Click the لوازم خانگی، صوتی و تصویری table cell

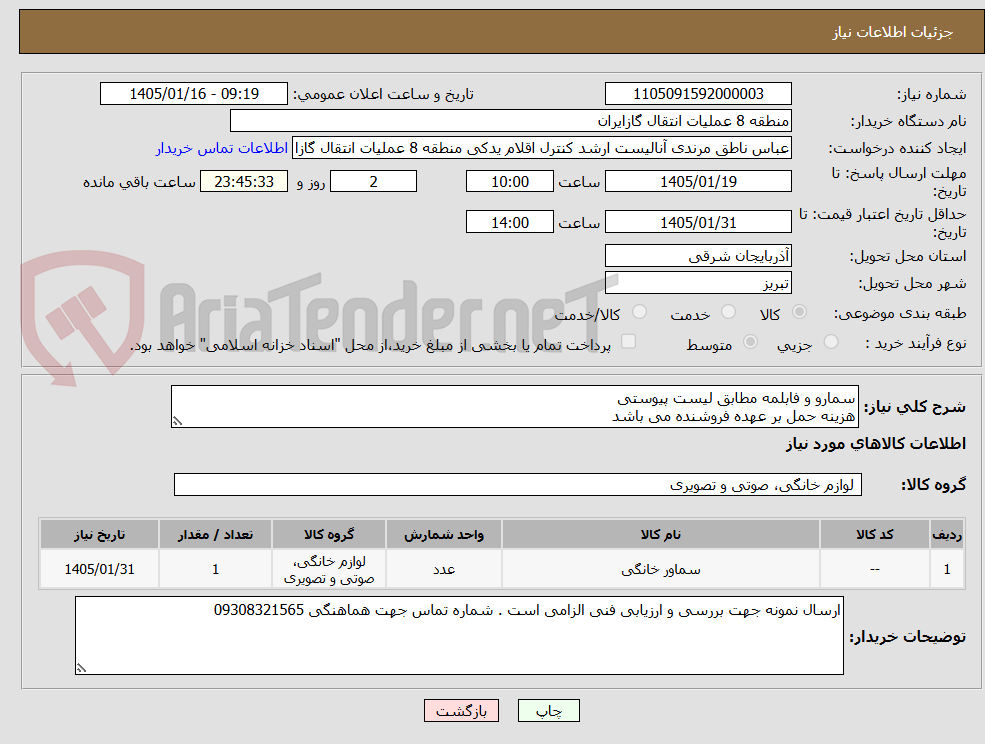click(x=329, y=569)
